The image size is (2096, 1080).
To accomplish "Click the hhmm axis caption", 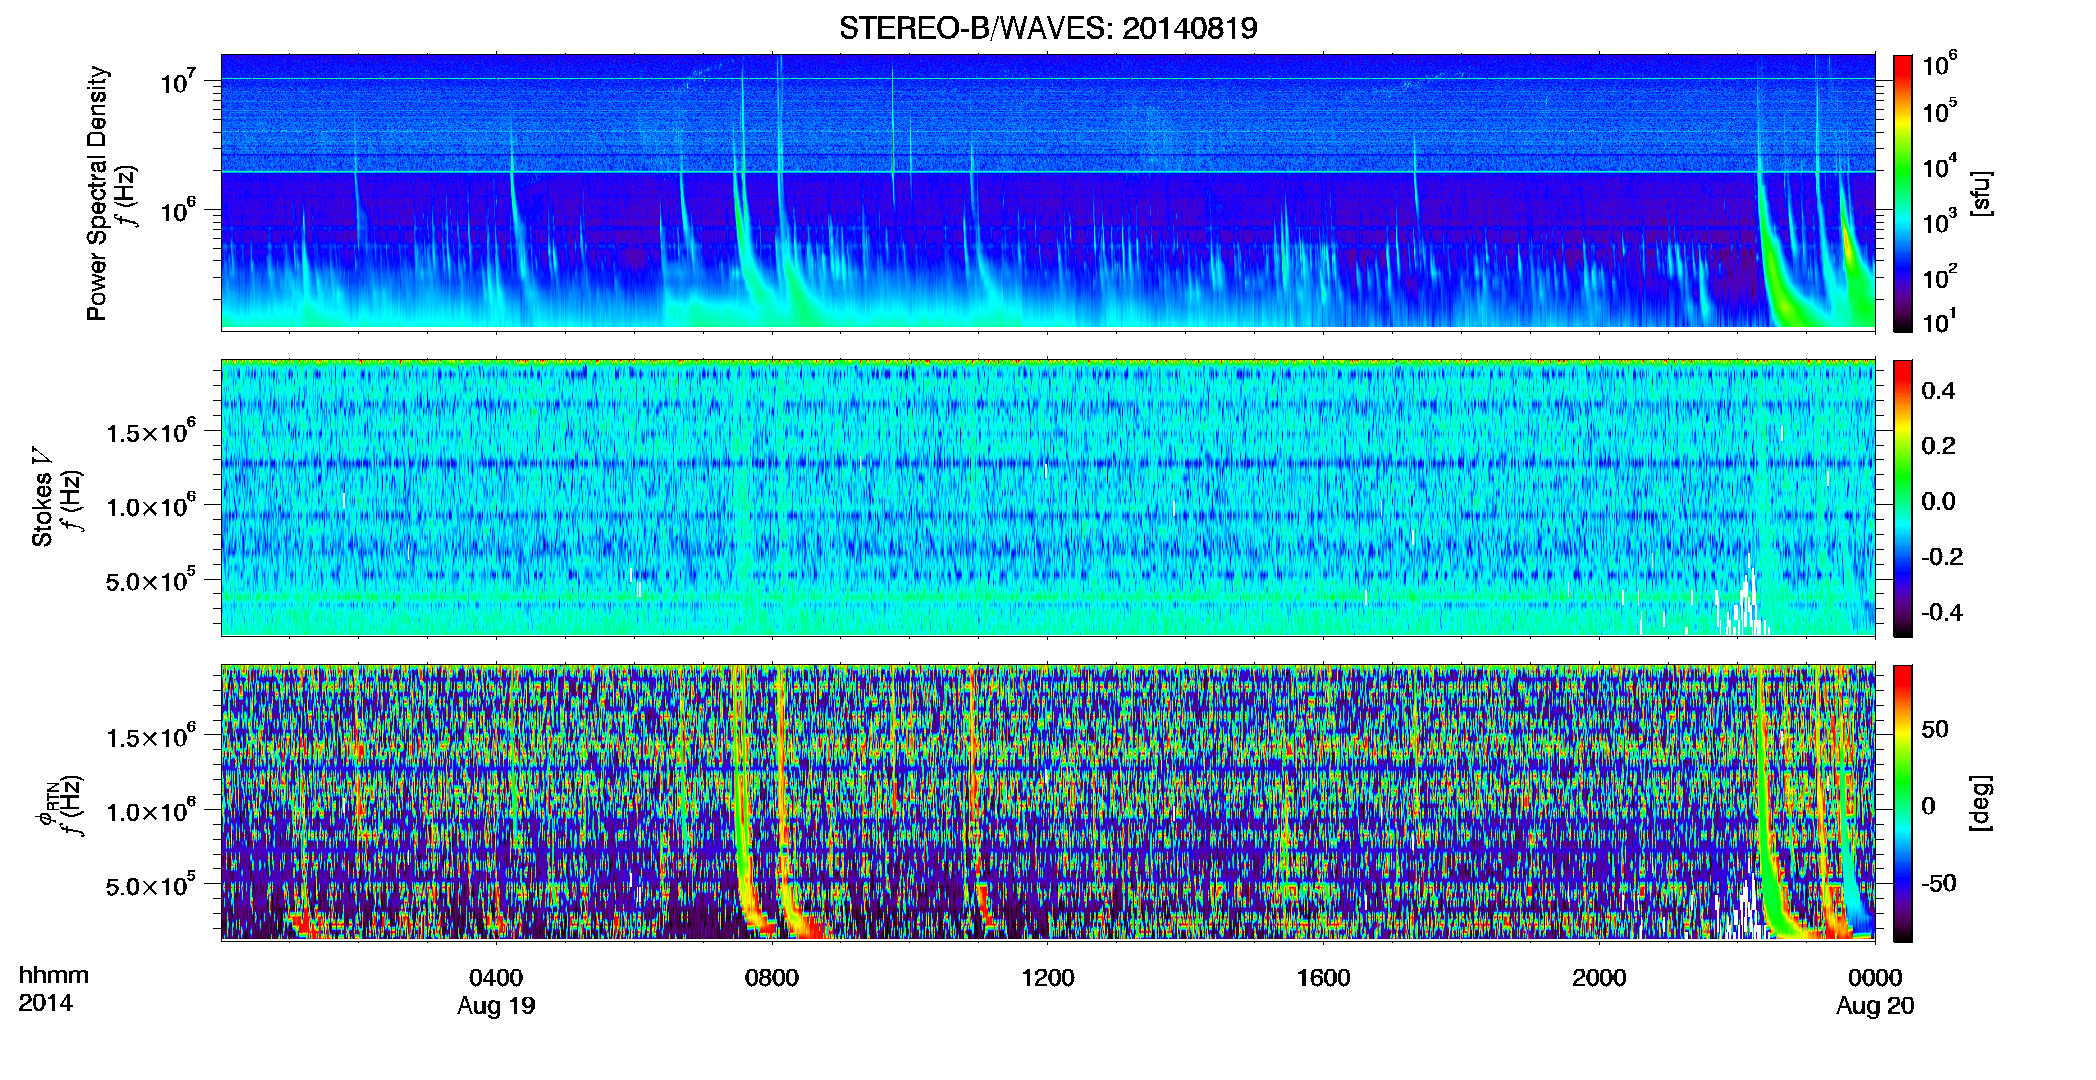I will click(x=54, y=976).
